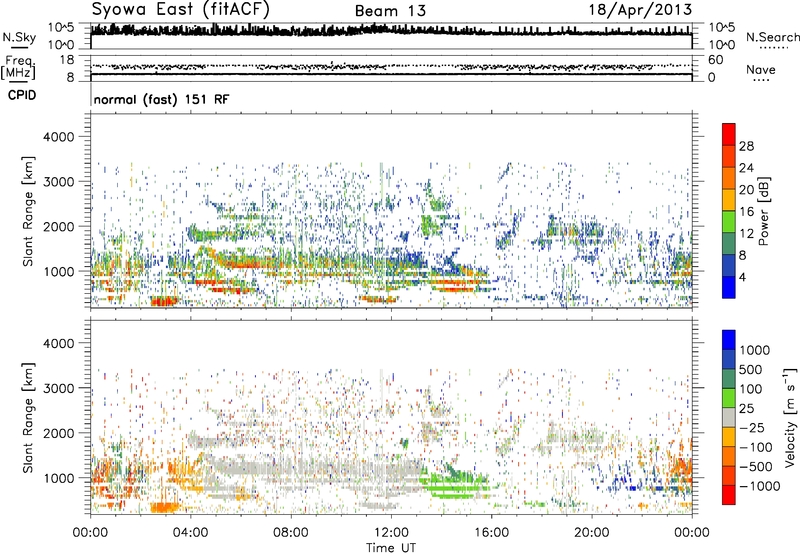
Task: Click the CPID row label
Action: pos(22,95)
